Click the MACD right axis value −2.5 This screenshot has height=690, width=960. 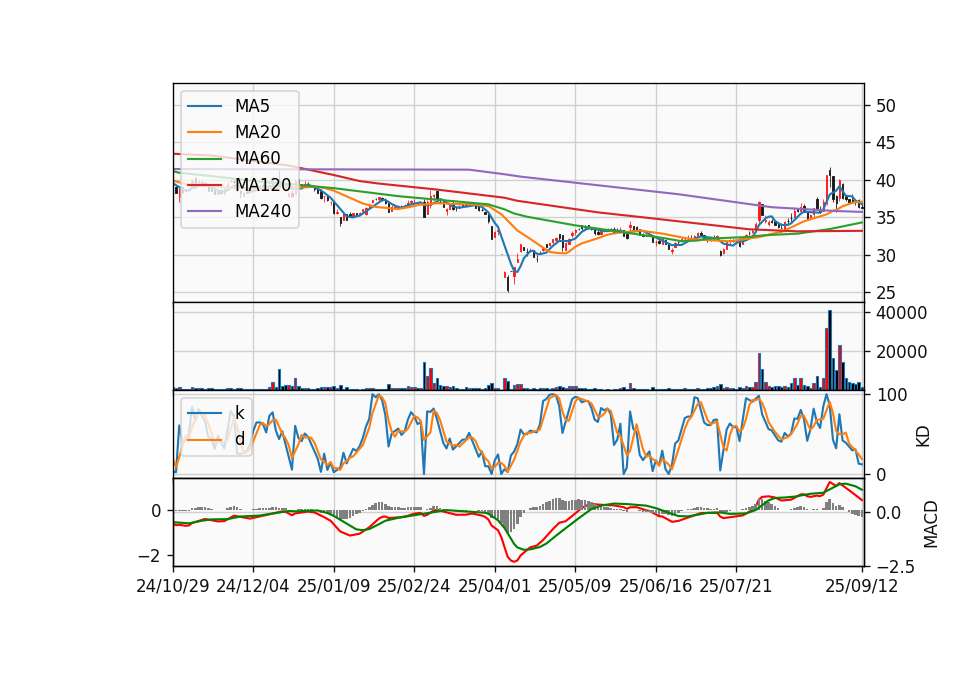coord(895,567)
